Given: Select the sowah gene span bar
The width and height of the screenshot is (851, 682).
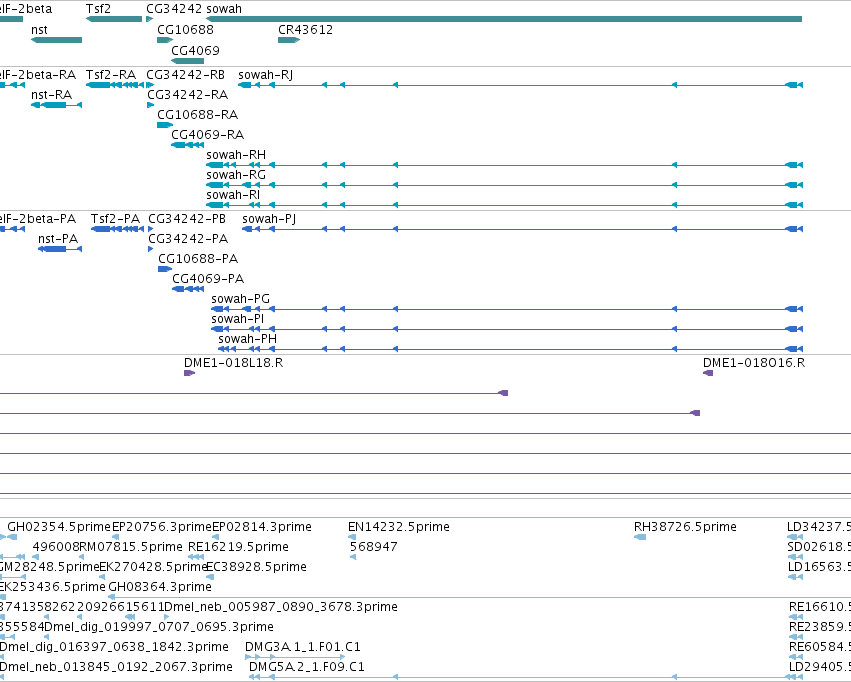Looking at the screenshot, I should click(504, 19).
